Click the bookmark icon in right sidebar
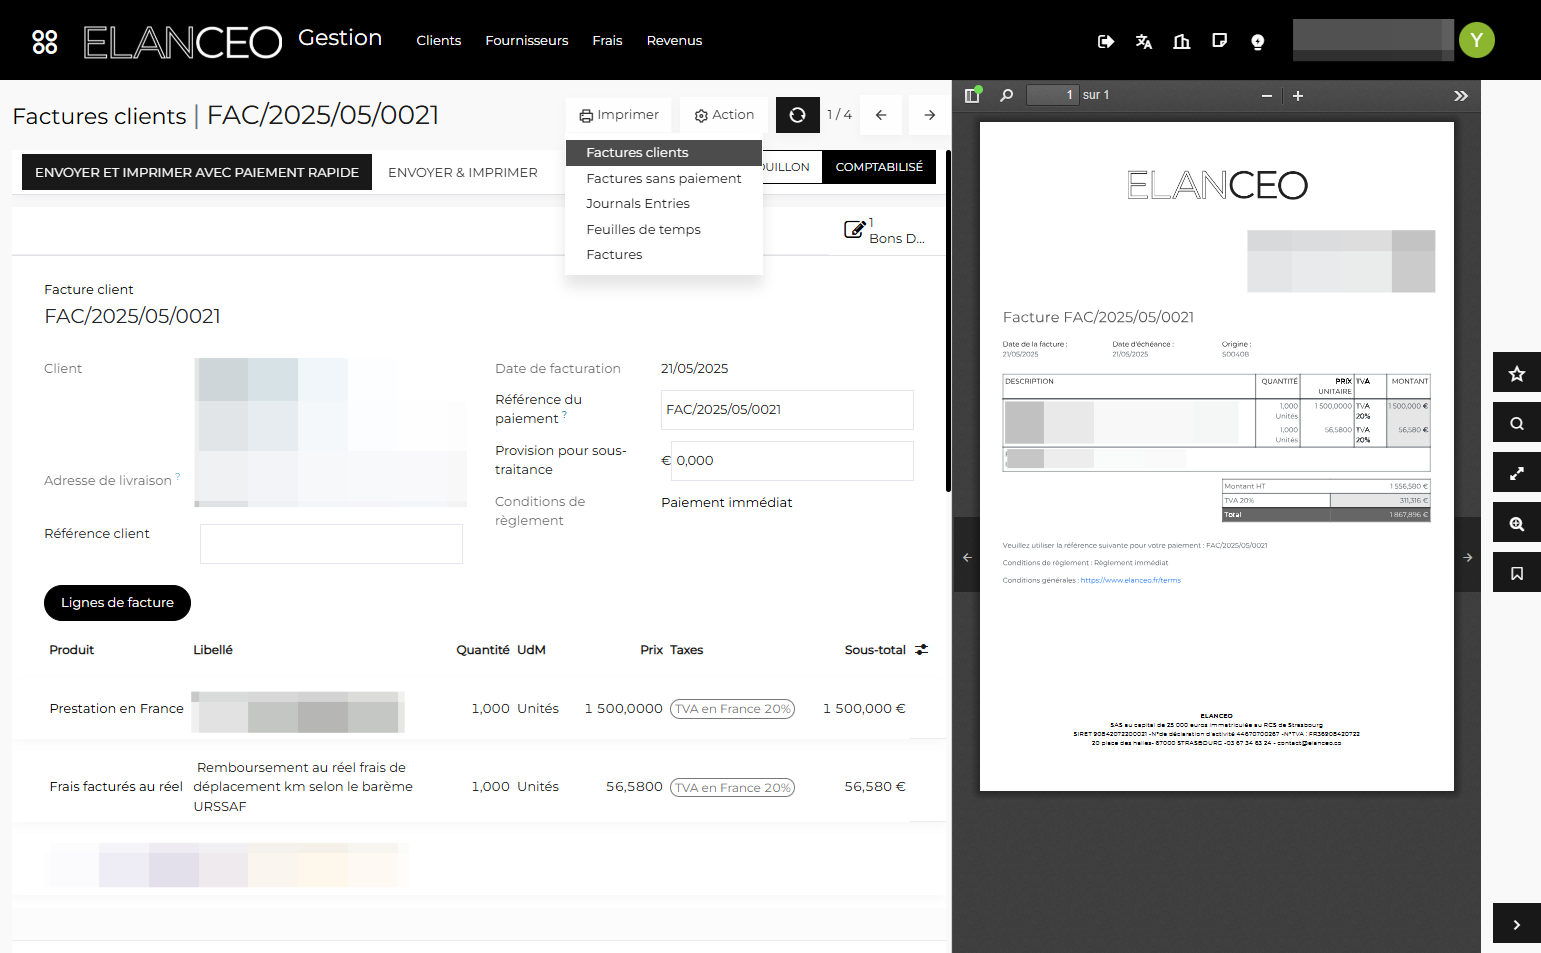The image size is (1541, 953). 1517,572
